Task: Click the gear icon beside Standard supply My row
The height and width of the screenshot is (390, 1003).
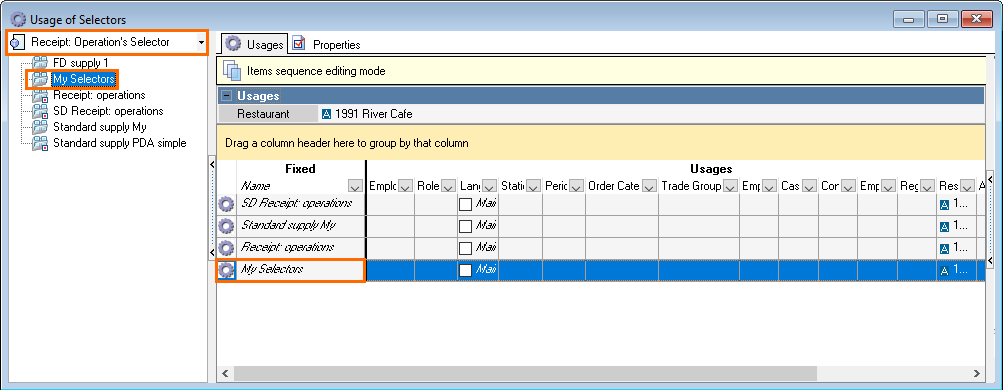Action: point(225,226)
